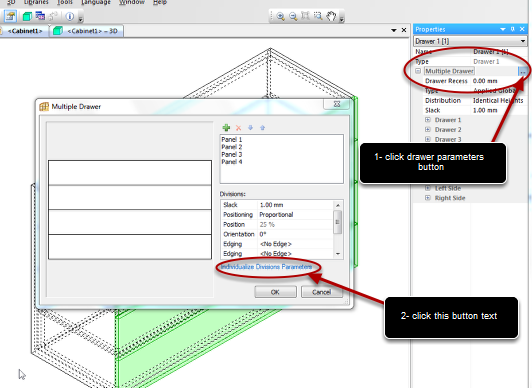This screenshot has width=532, height=388.
Task: Delete panel with the red X icon
Action: point(239,128)
